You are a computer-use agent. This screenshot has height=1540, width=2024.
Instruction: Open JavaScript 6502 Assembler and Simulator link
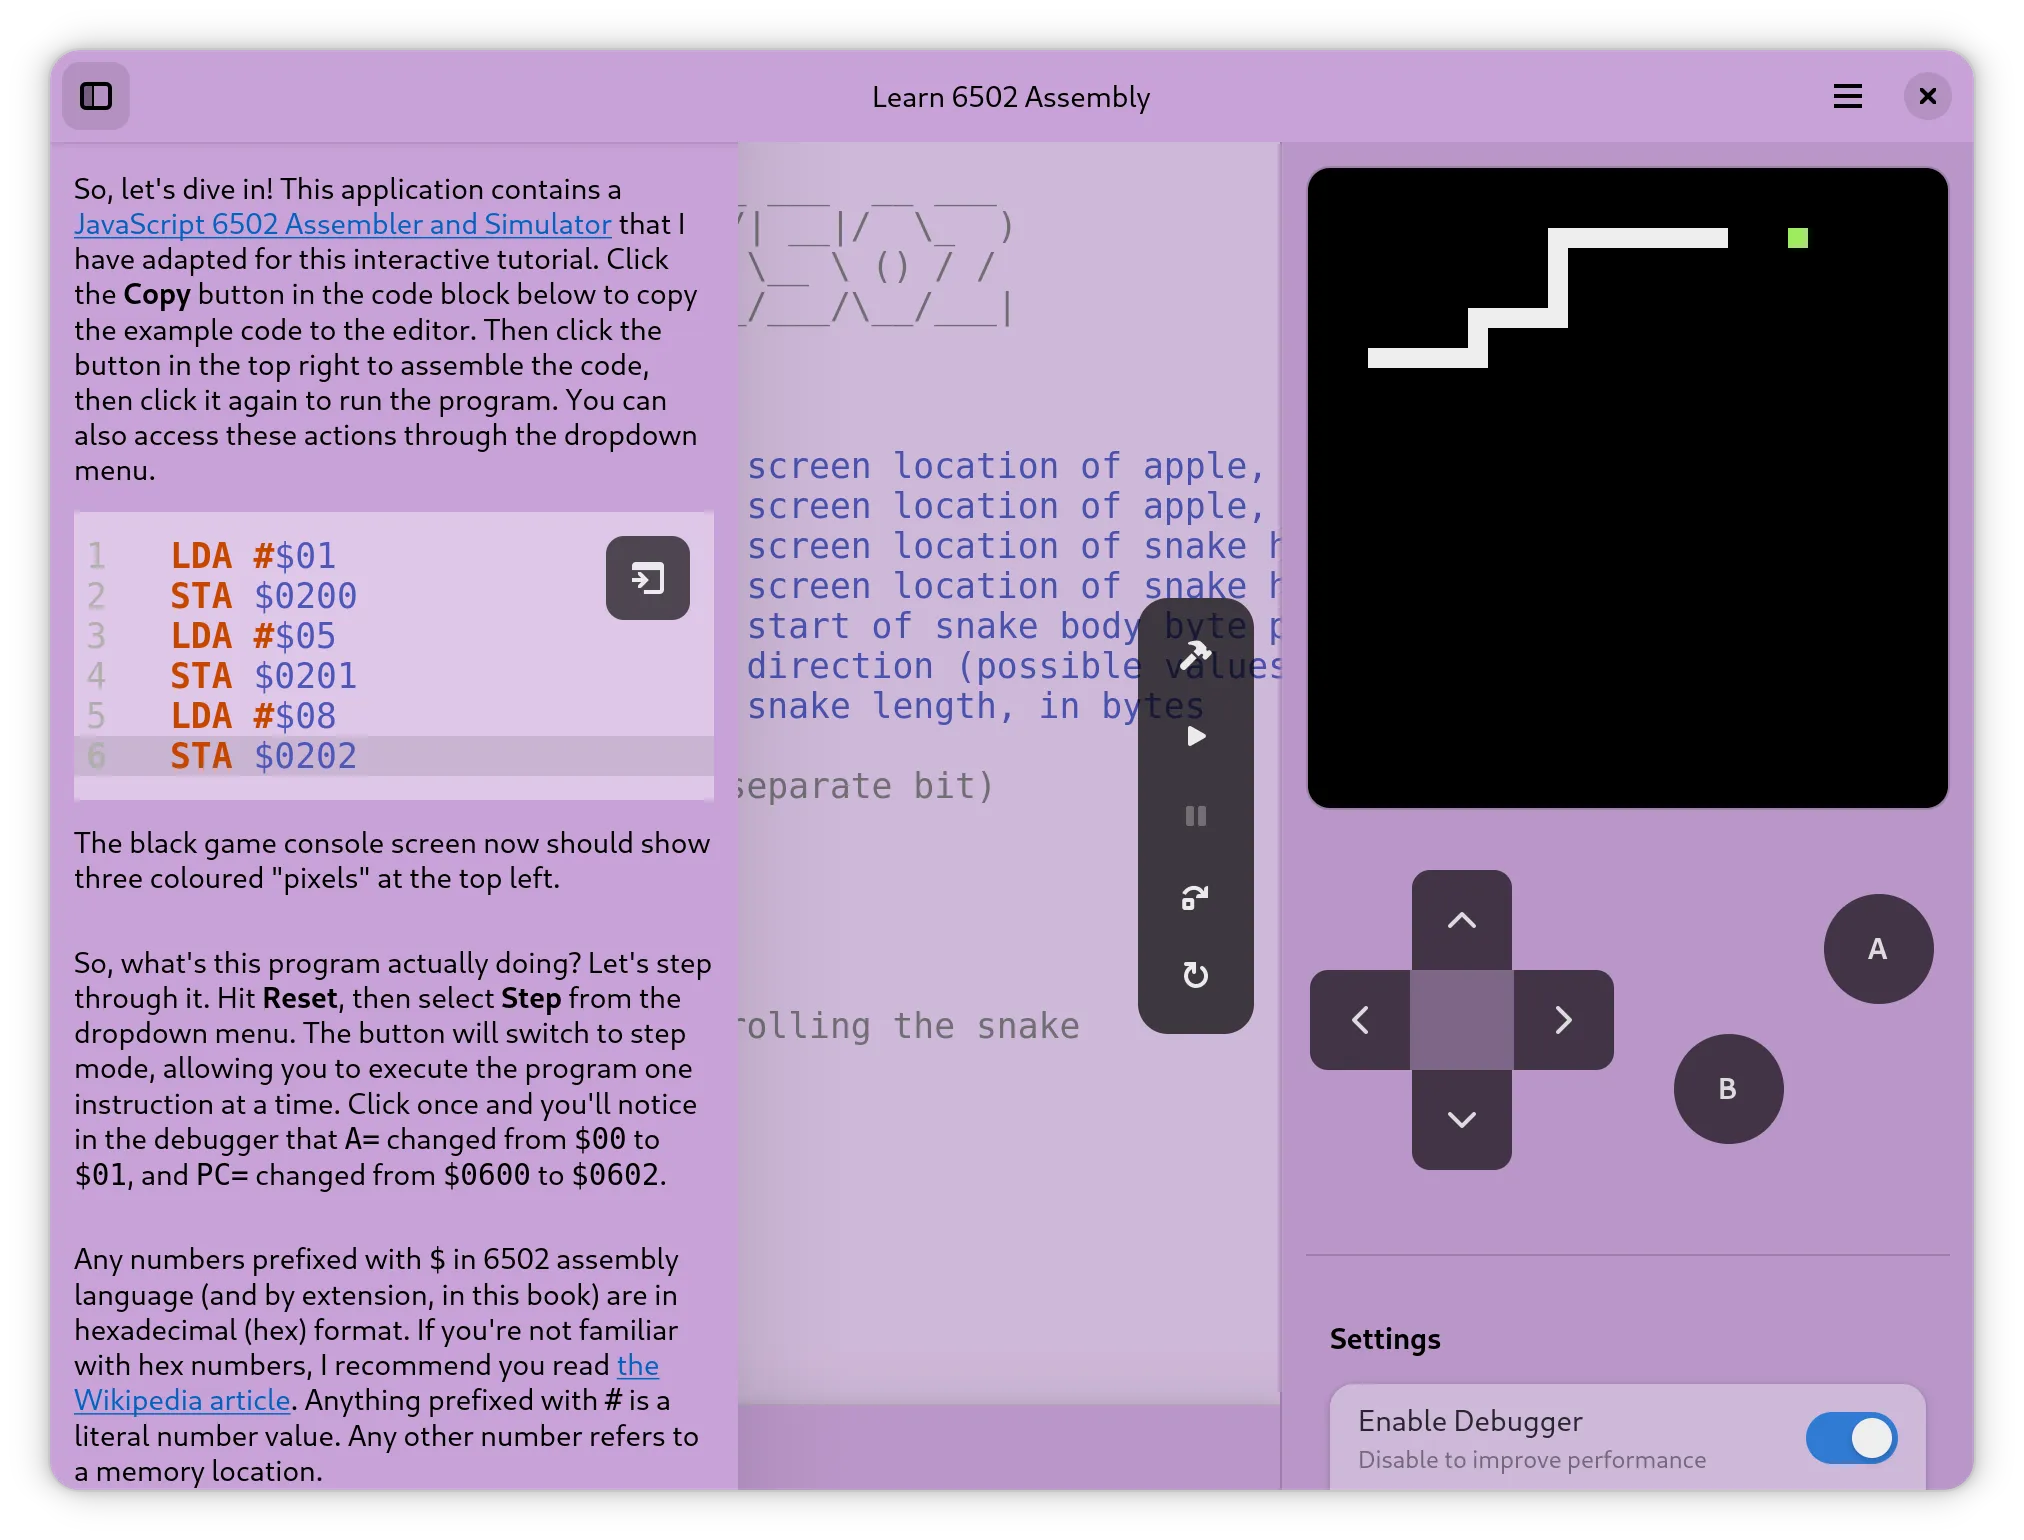(x=342, y=224)
